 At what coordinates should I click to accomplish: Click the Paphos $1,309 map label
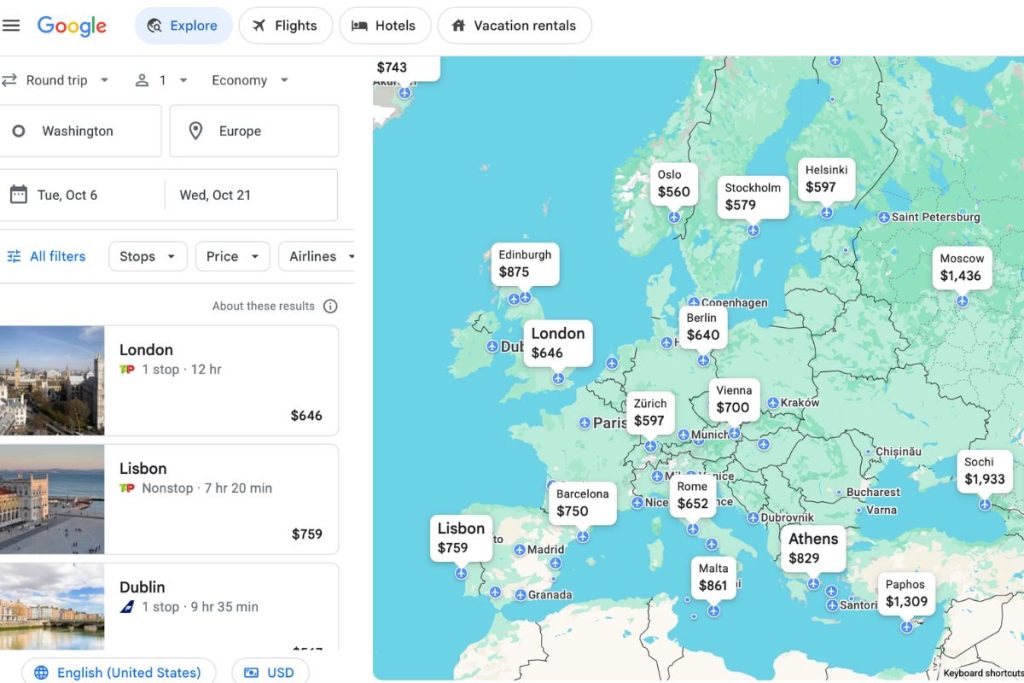pos(906,594)
